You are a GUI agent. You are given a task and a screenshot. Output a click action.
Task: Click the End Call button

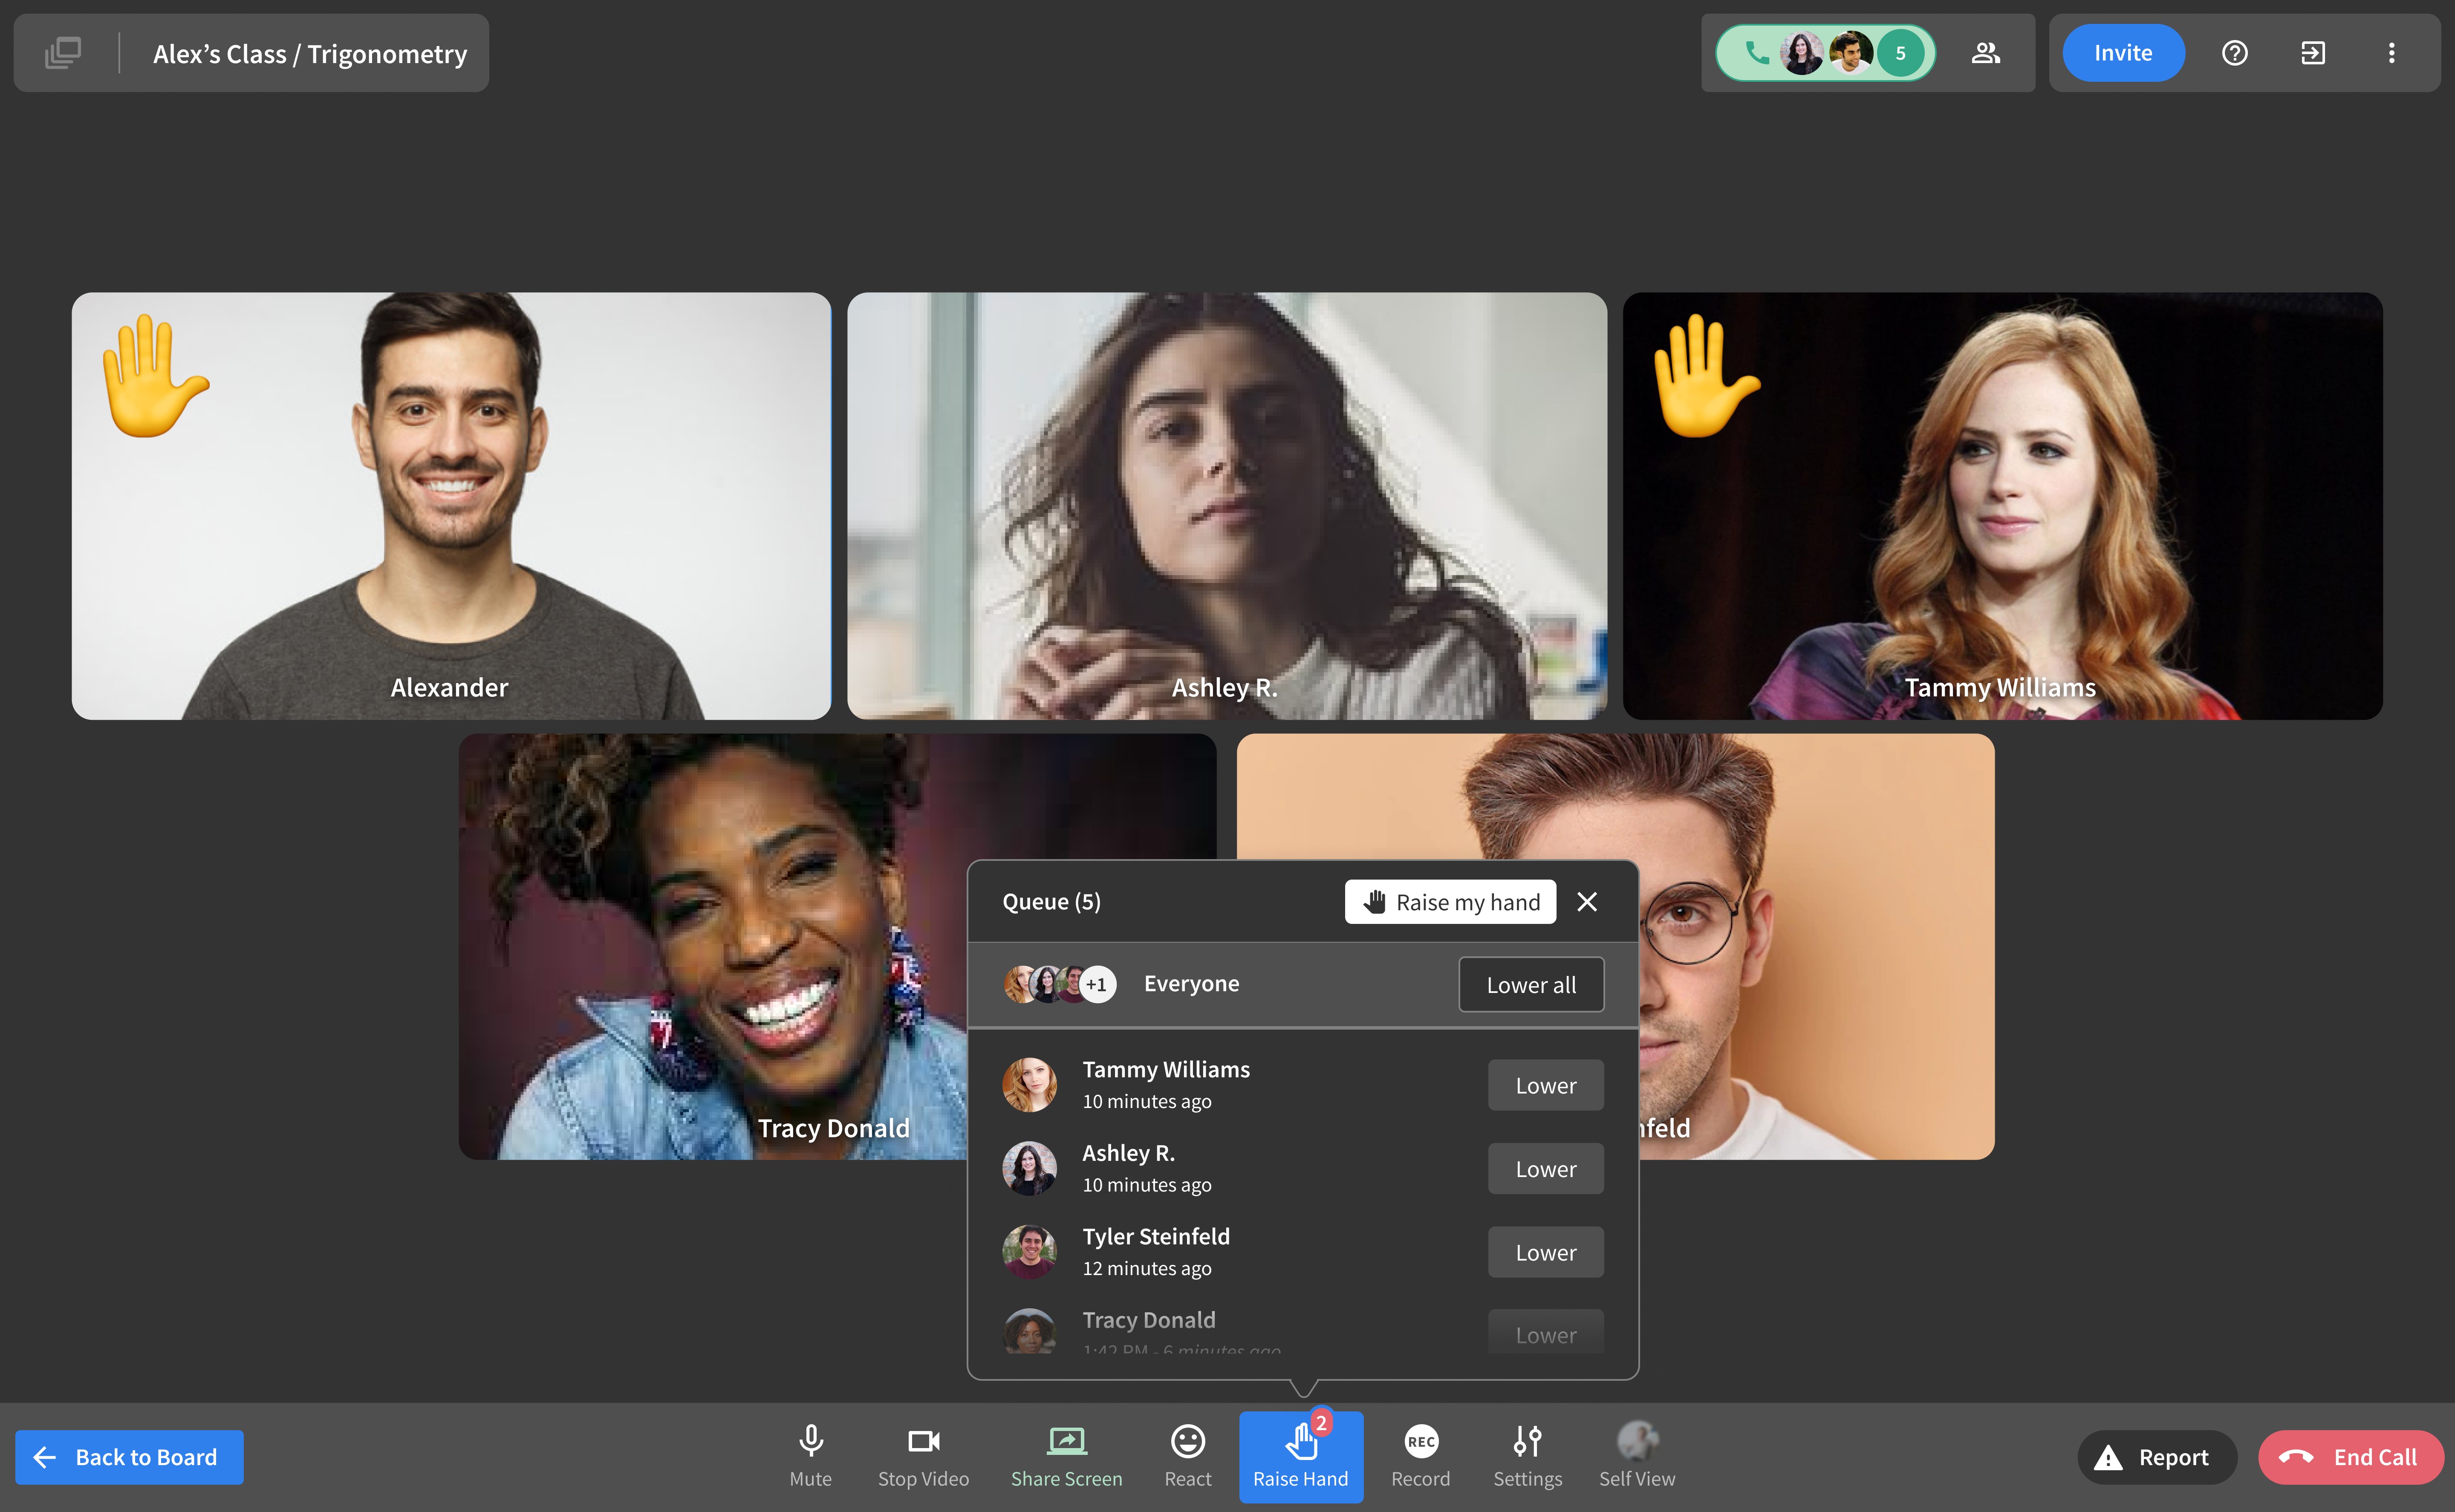tap(2350, 1457)
